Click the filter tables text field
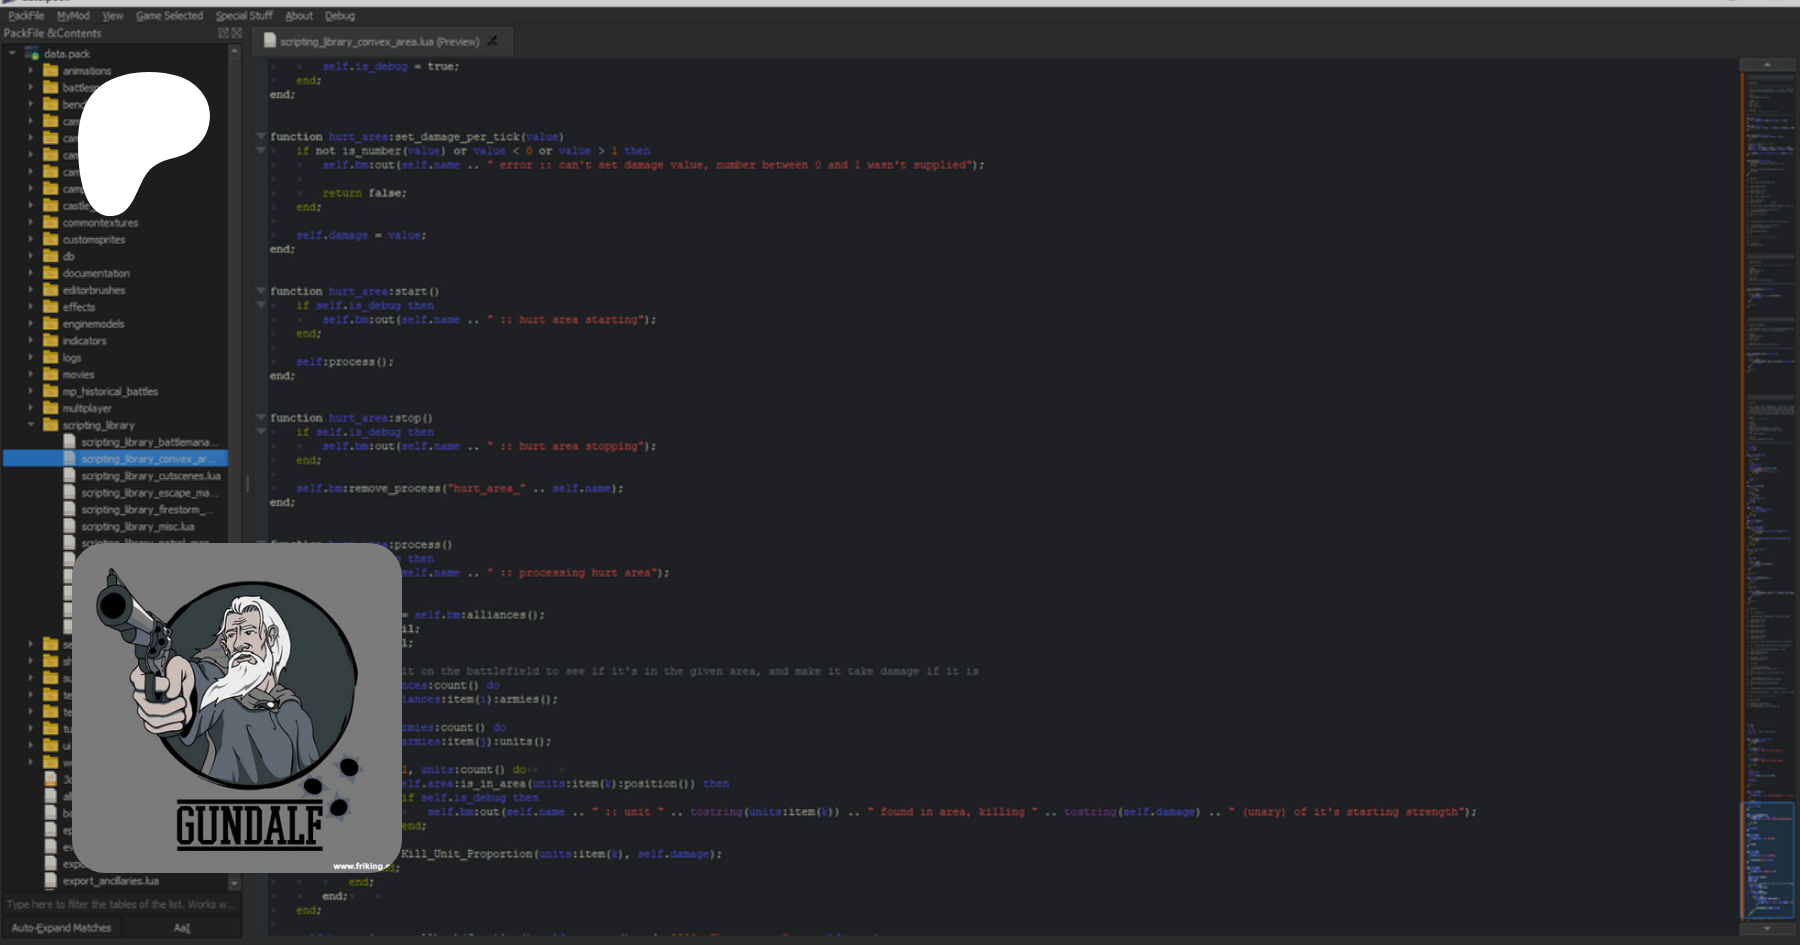1800x945 pixels. coord(120,904)
